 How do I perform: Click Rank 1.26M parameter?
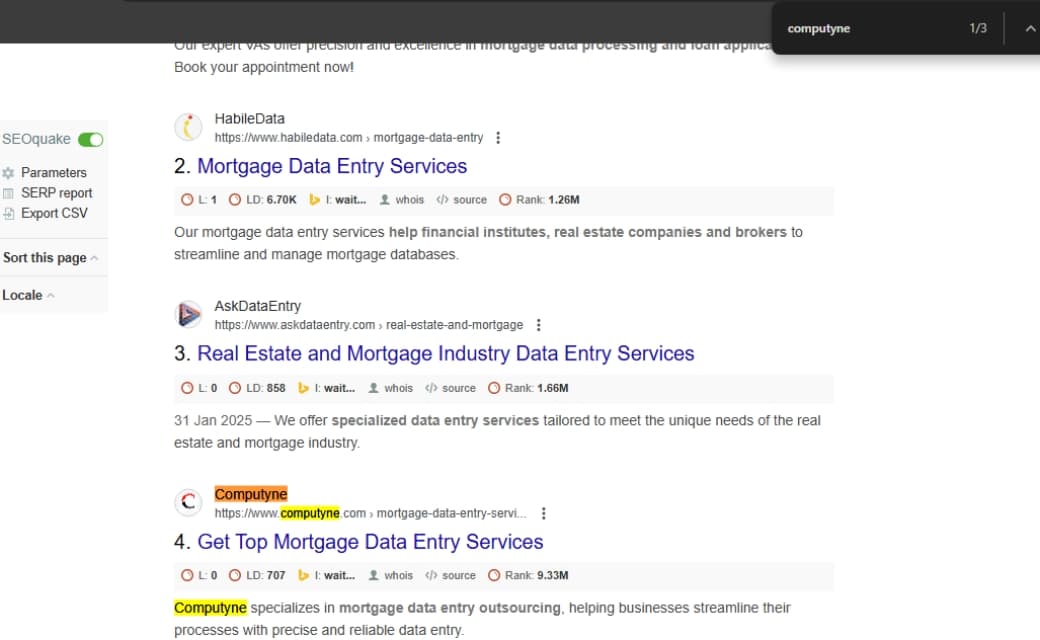tap(539, 200)
